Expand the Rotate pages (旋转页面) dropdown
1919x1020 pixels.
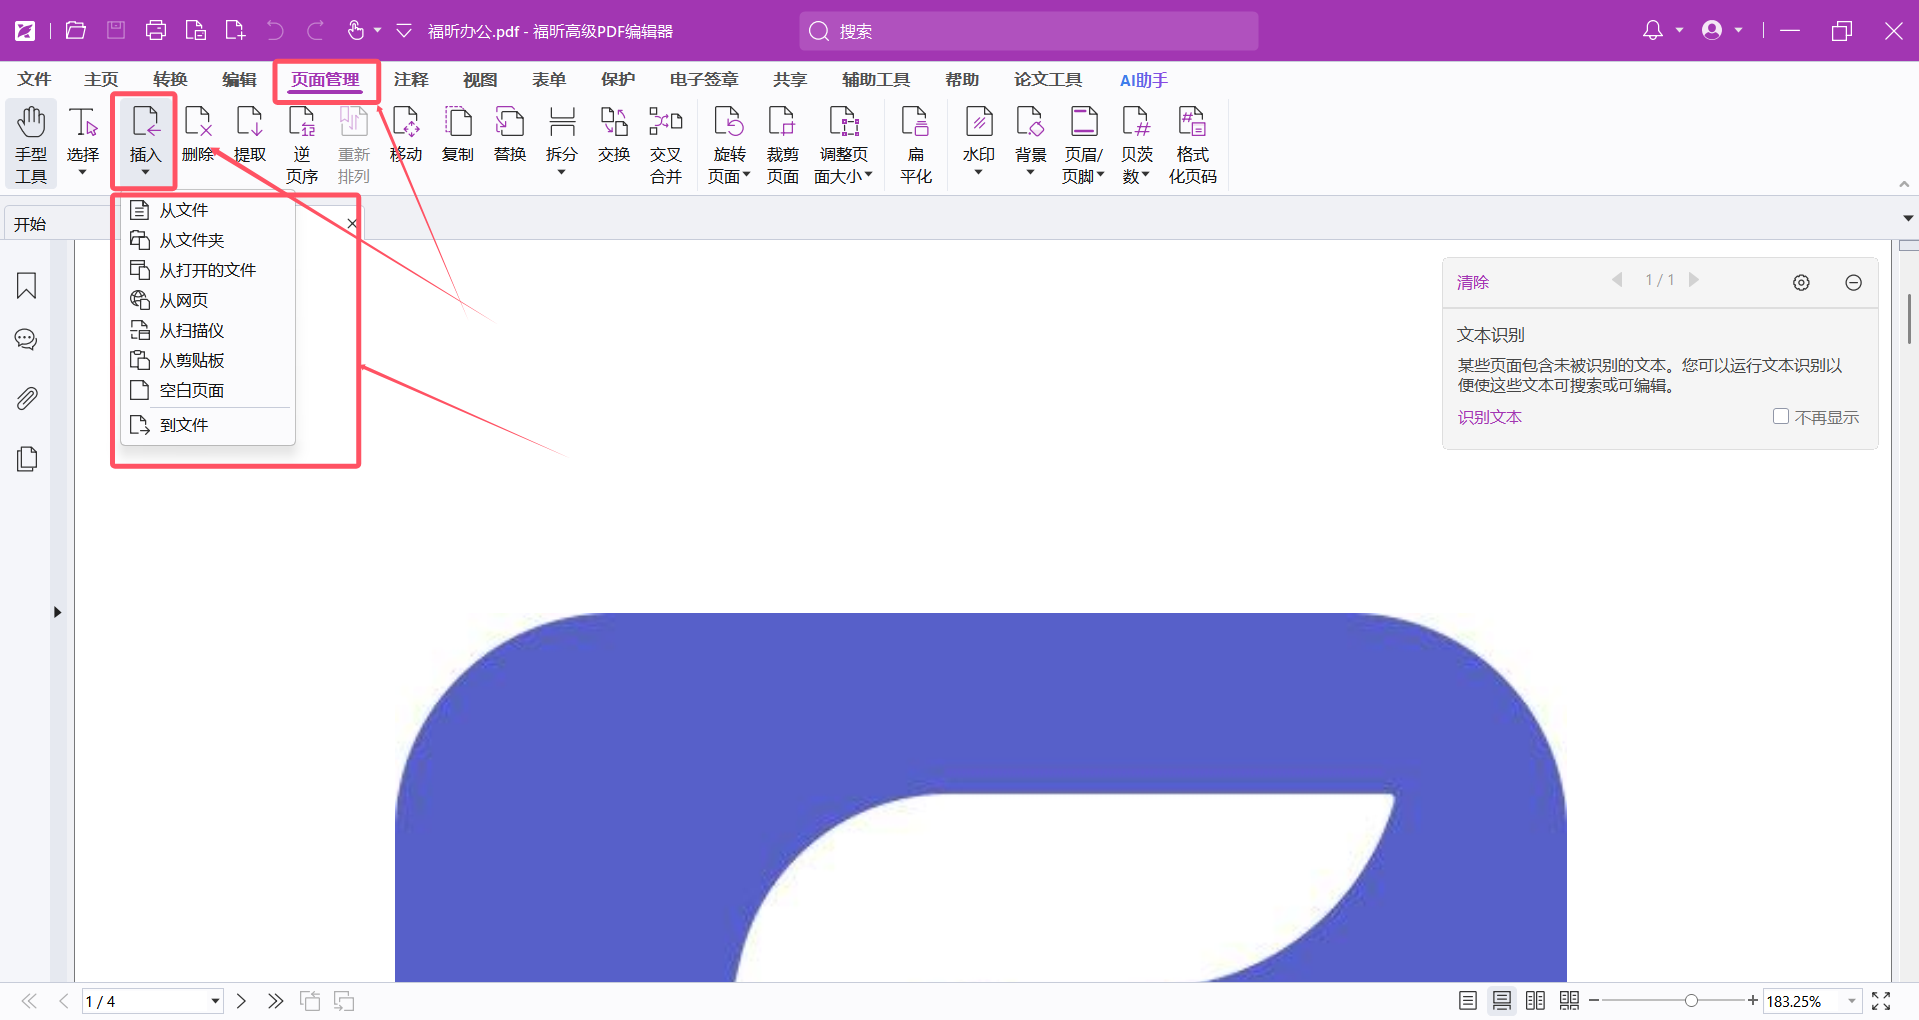point(746,175)
